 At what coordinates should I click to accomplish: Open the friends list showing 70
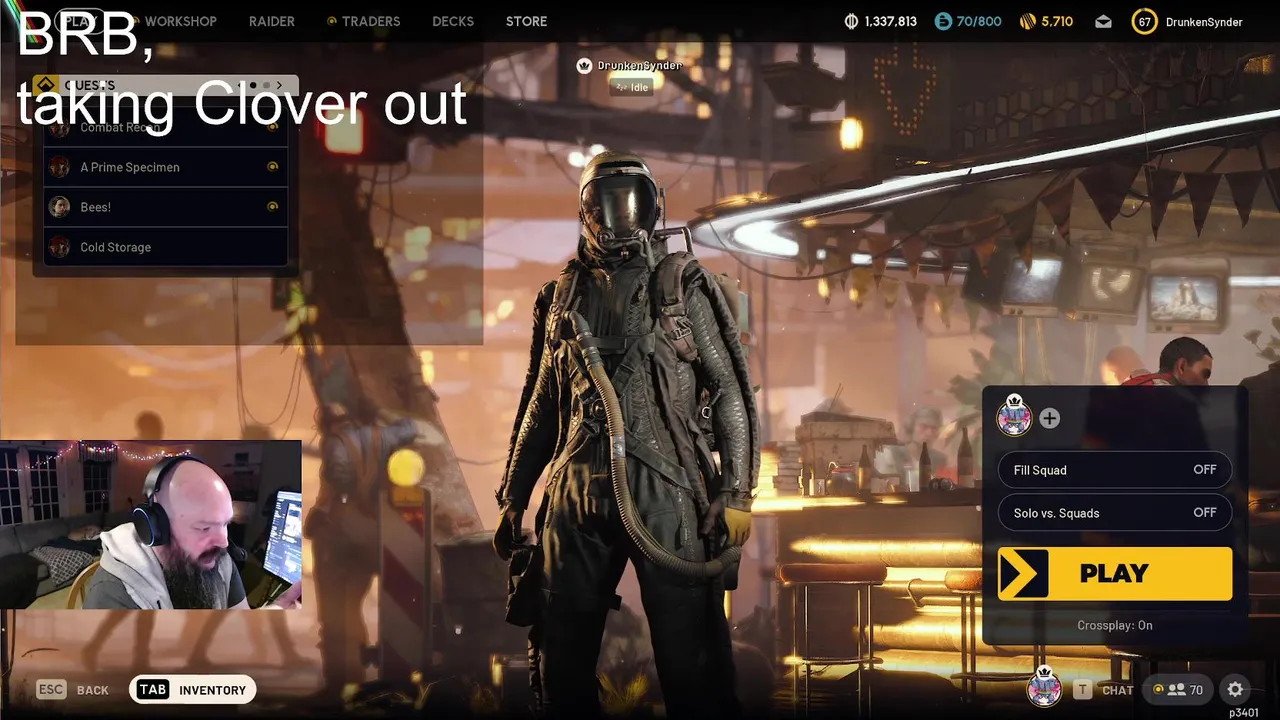1177,689
